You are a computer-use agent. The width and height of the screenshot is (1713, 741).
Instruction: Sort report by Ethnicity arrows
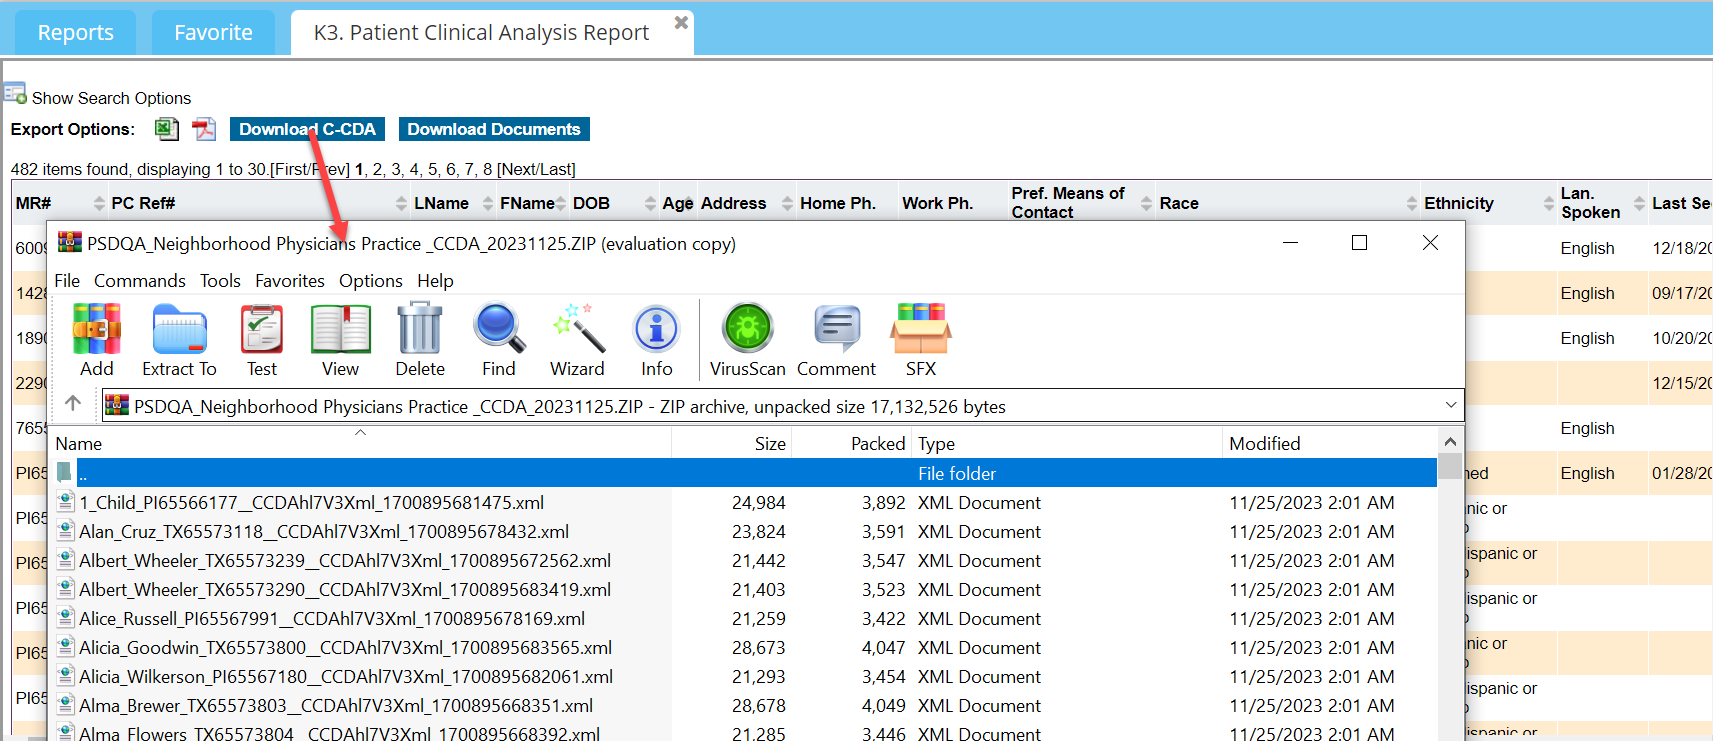pyautogui.click(x=1549, y=204)
